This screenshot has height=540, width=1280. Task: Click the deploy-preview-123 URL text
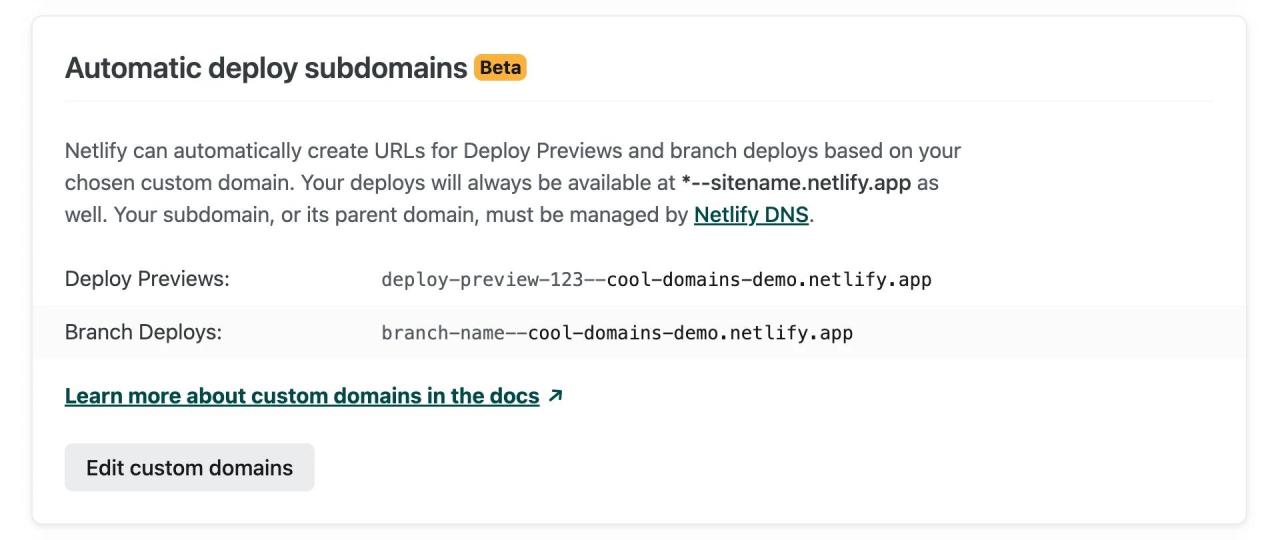point(656,280)
